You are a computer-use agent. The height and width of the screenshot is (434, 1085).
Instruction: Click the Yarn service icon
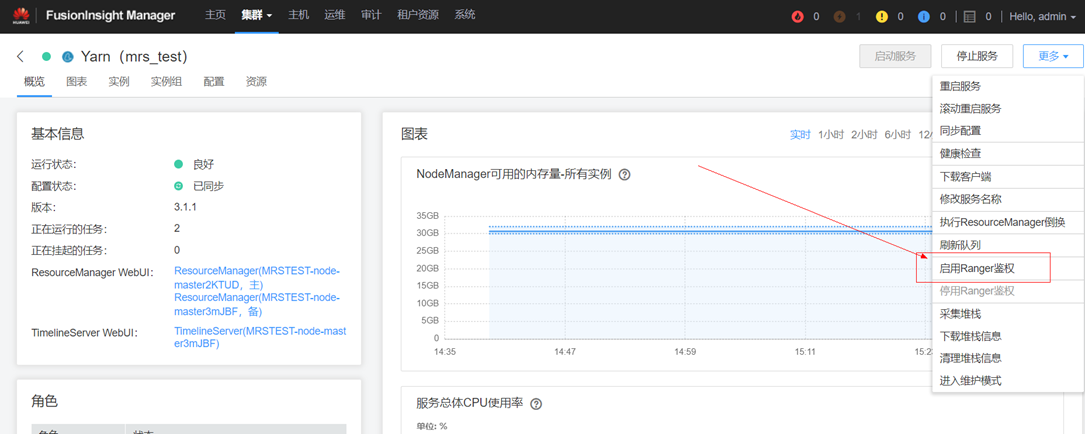(68, 57)
